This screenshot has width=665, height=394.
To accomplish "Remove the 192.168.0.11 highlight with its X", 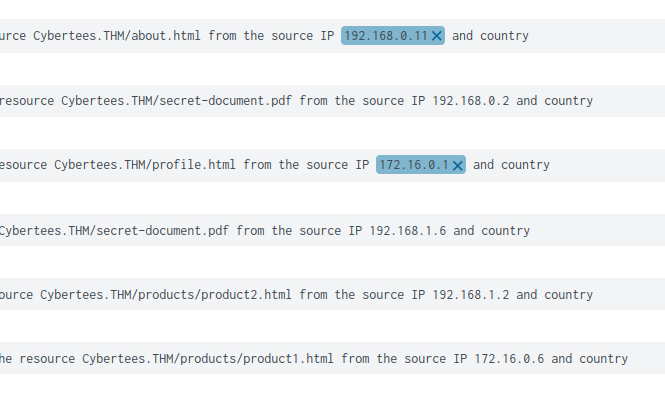I will click(436, 36).
